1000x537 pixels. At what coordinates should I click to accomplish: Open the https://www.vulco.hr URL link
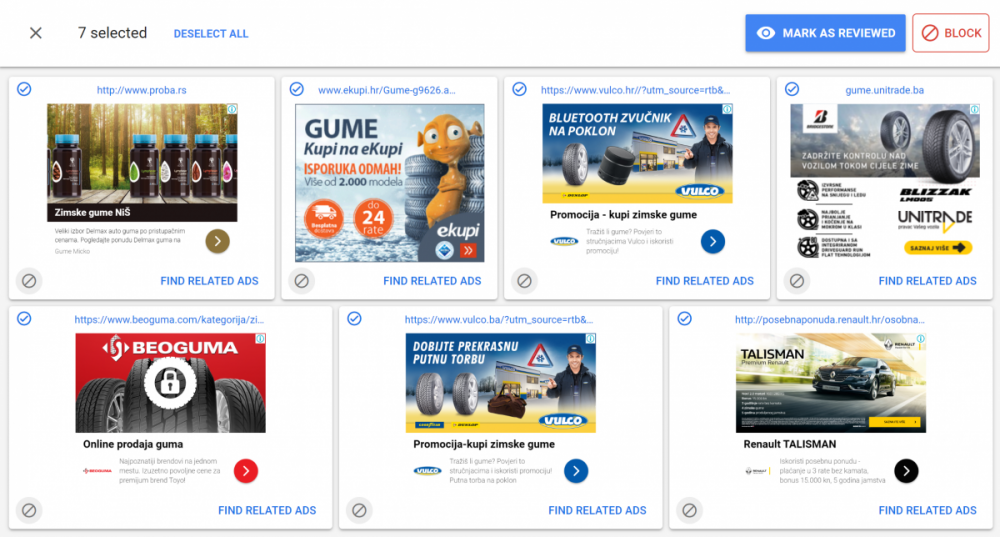[x=636, y=90]
